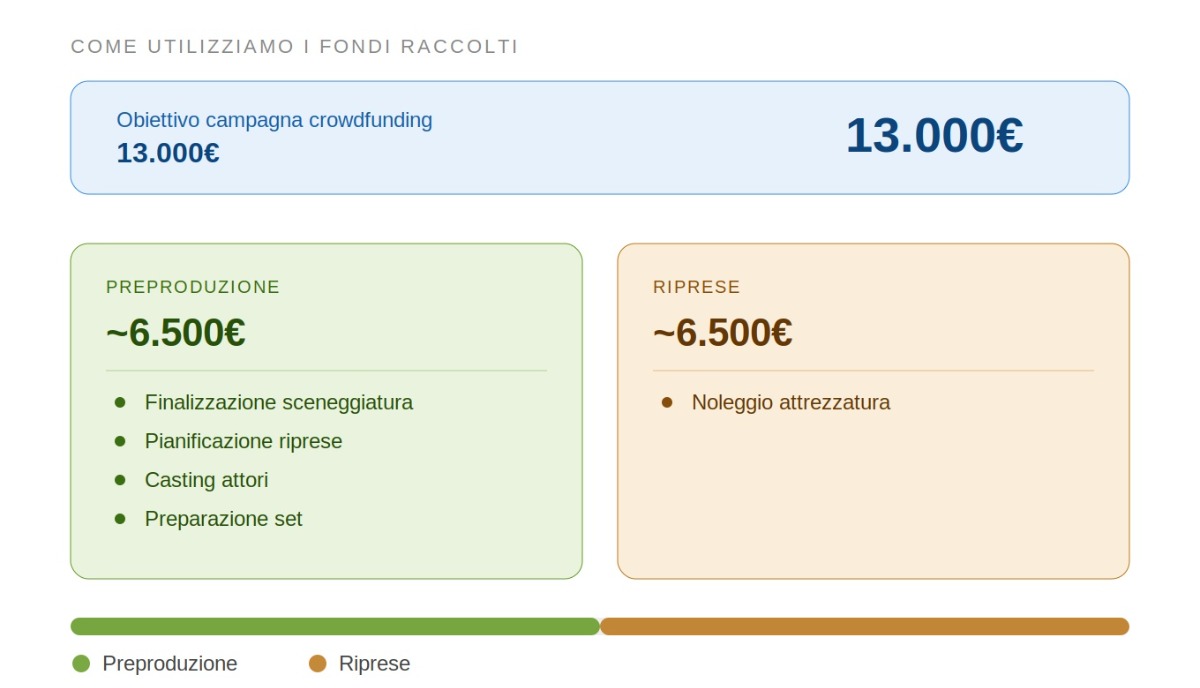Click the RIPRESE card heading
1200x688 pixels.
pos(696,287)
